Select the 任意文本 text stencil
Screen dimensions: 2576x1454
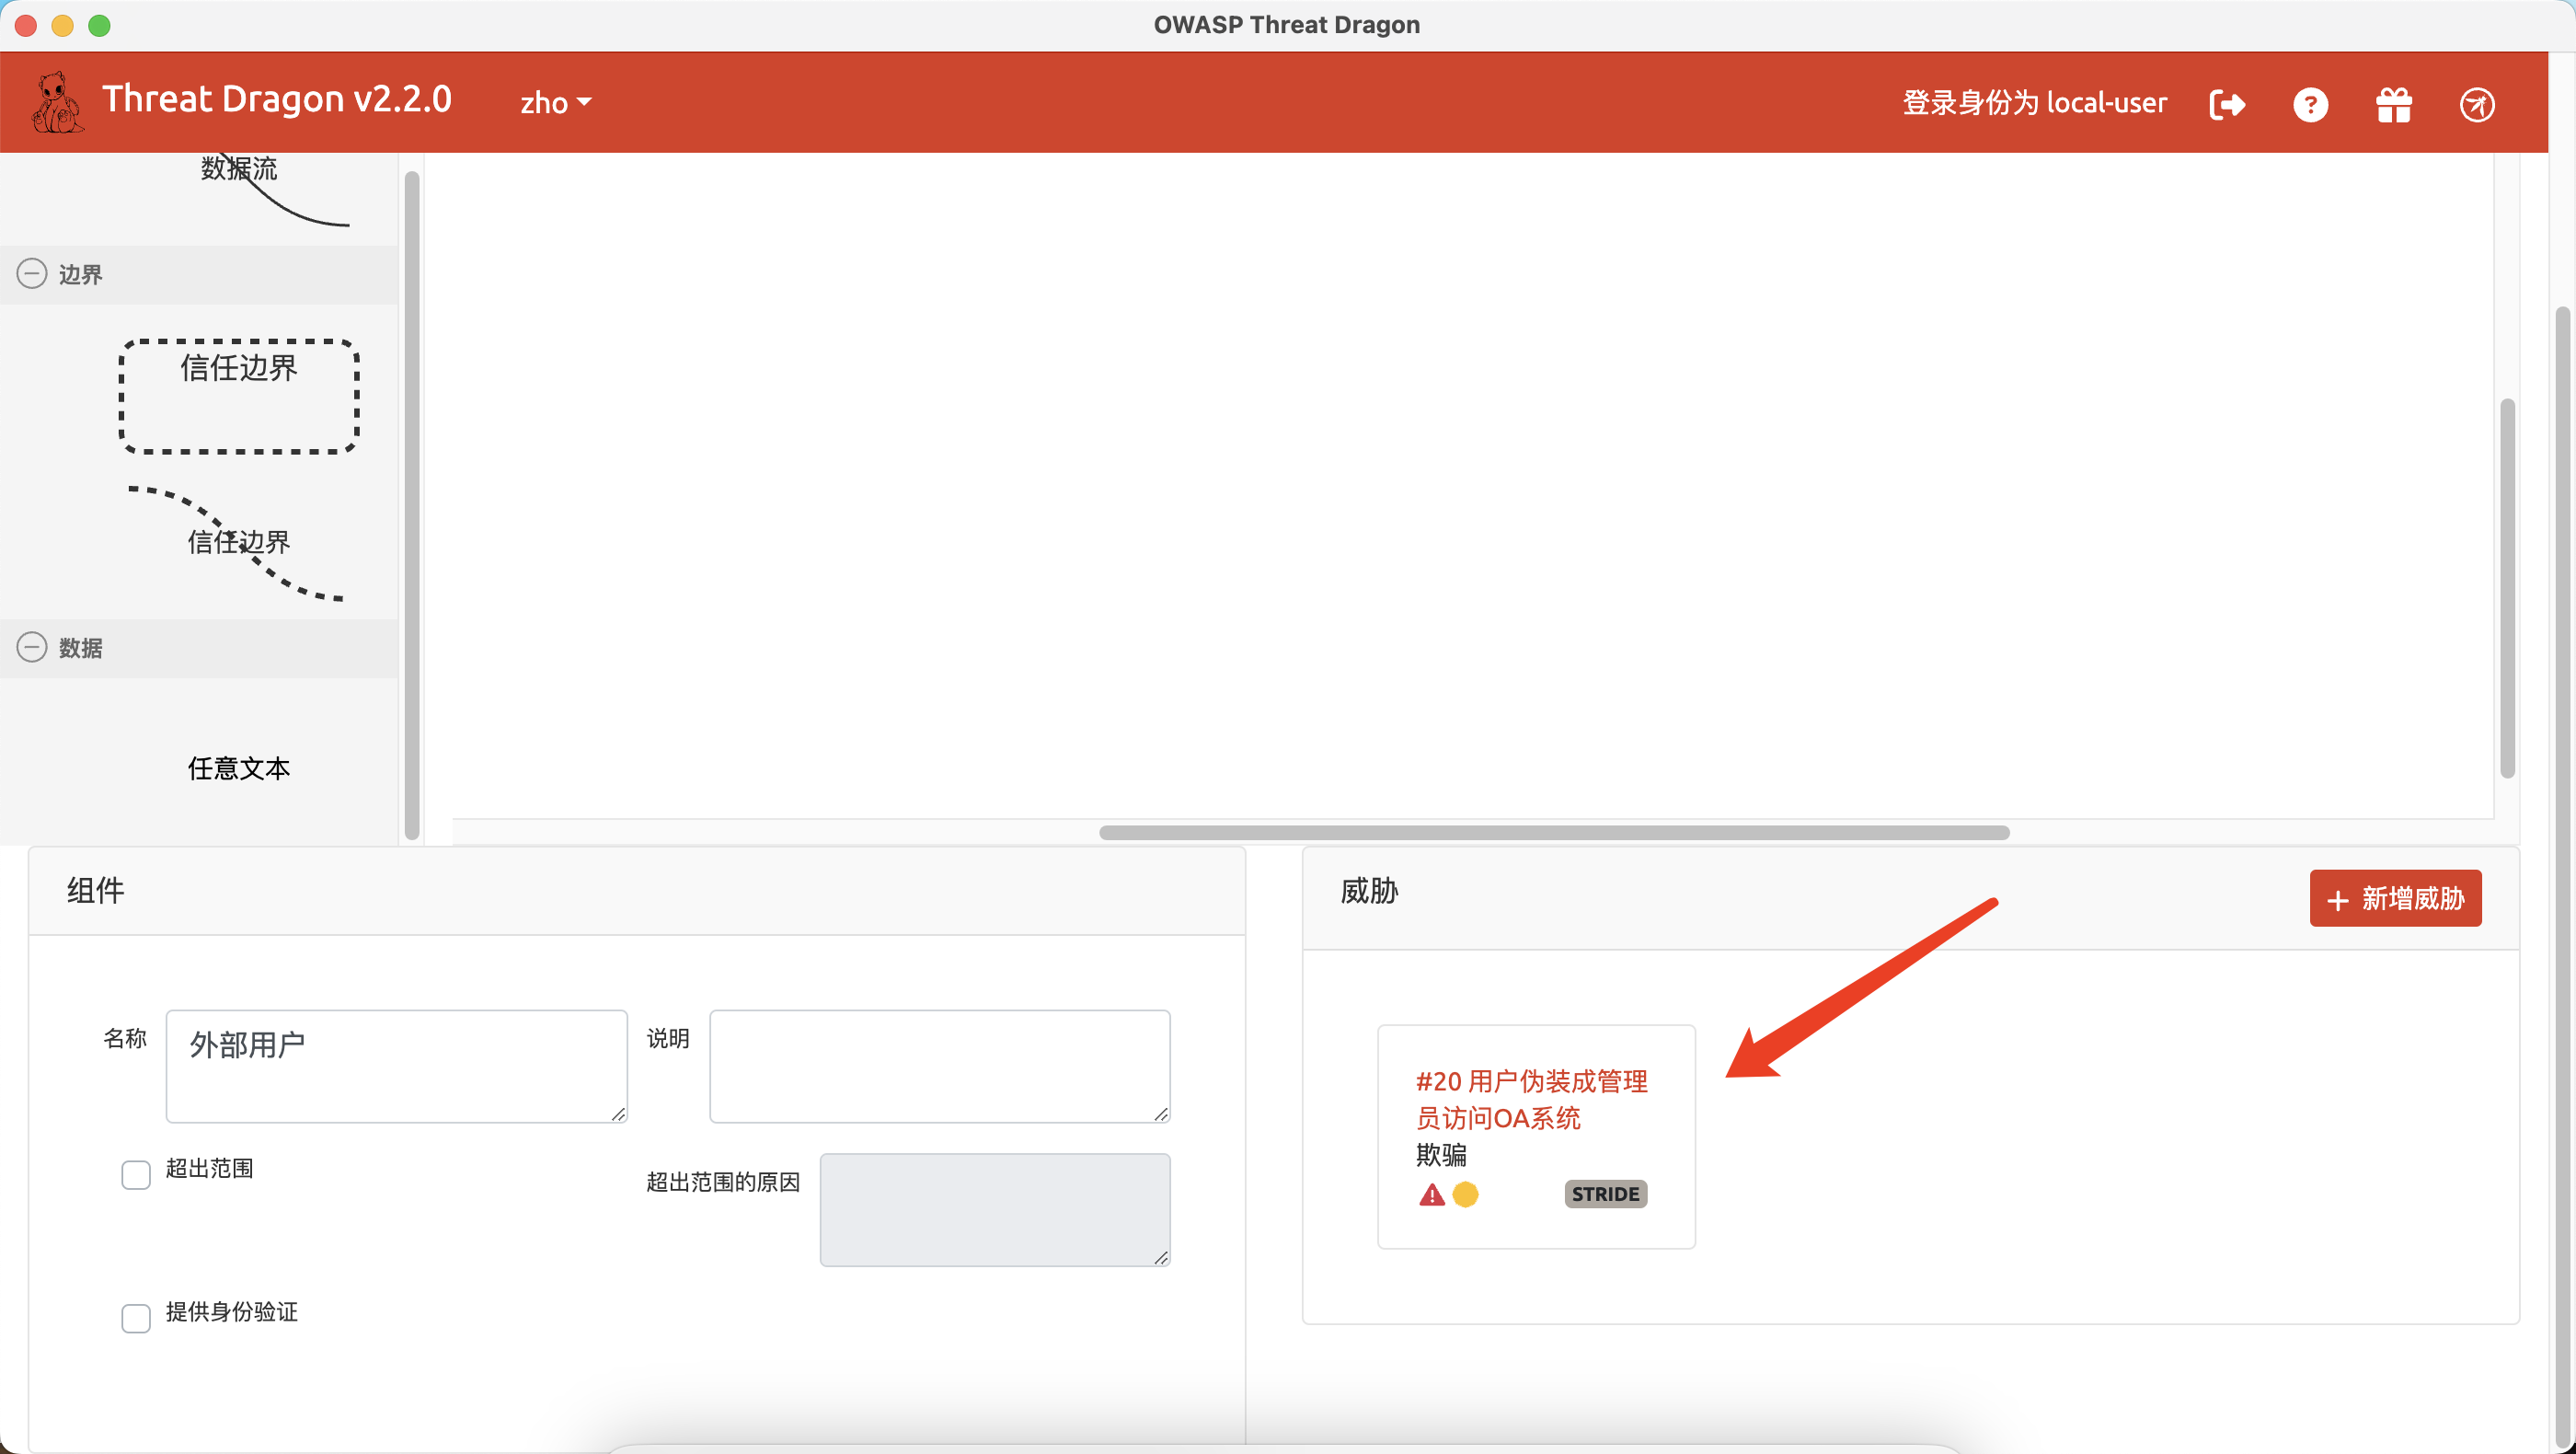[x=238, y=768]
